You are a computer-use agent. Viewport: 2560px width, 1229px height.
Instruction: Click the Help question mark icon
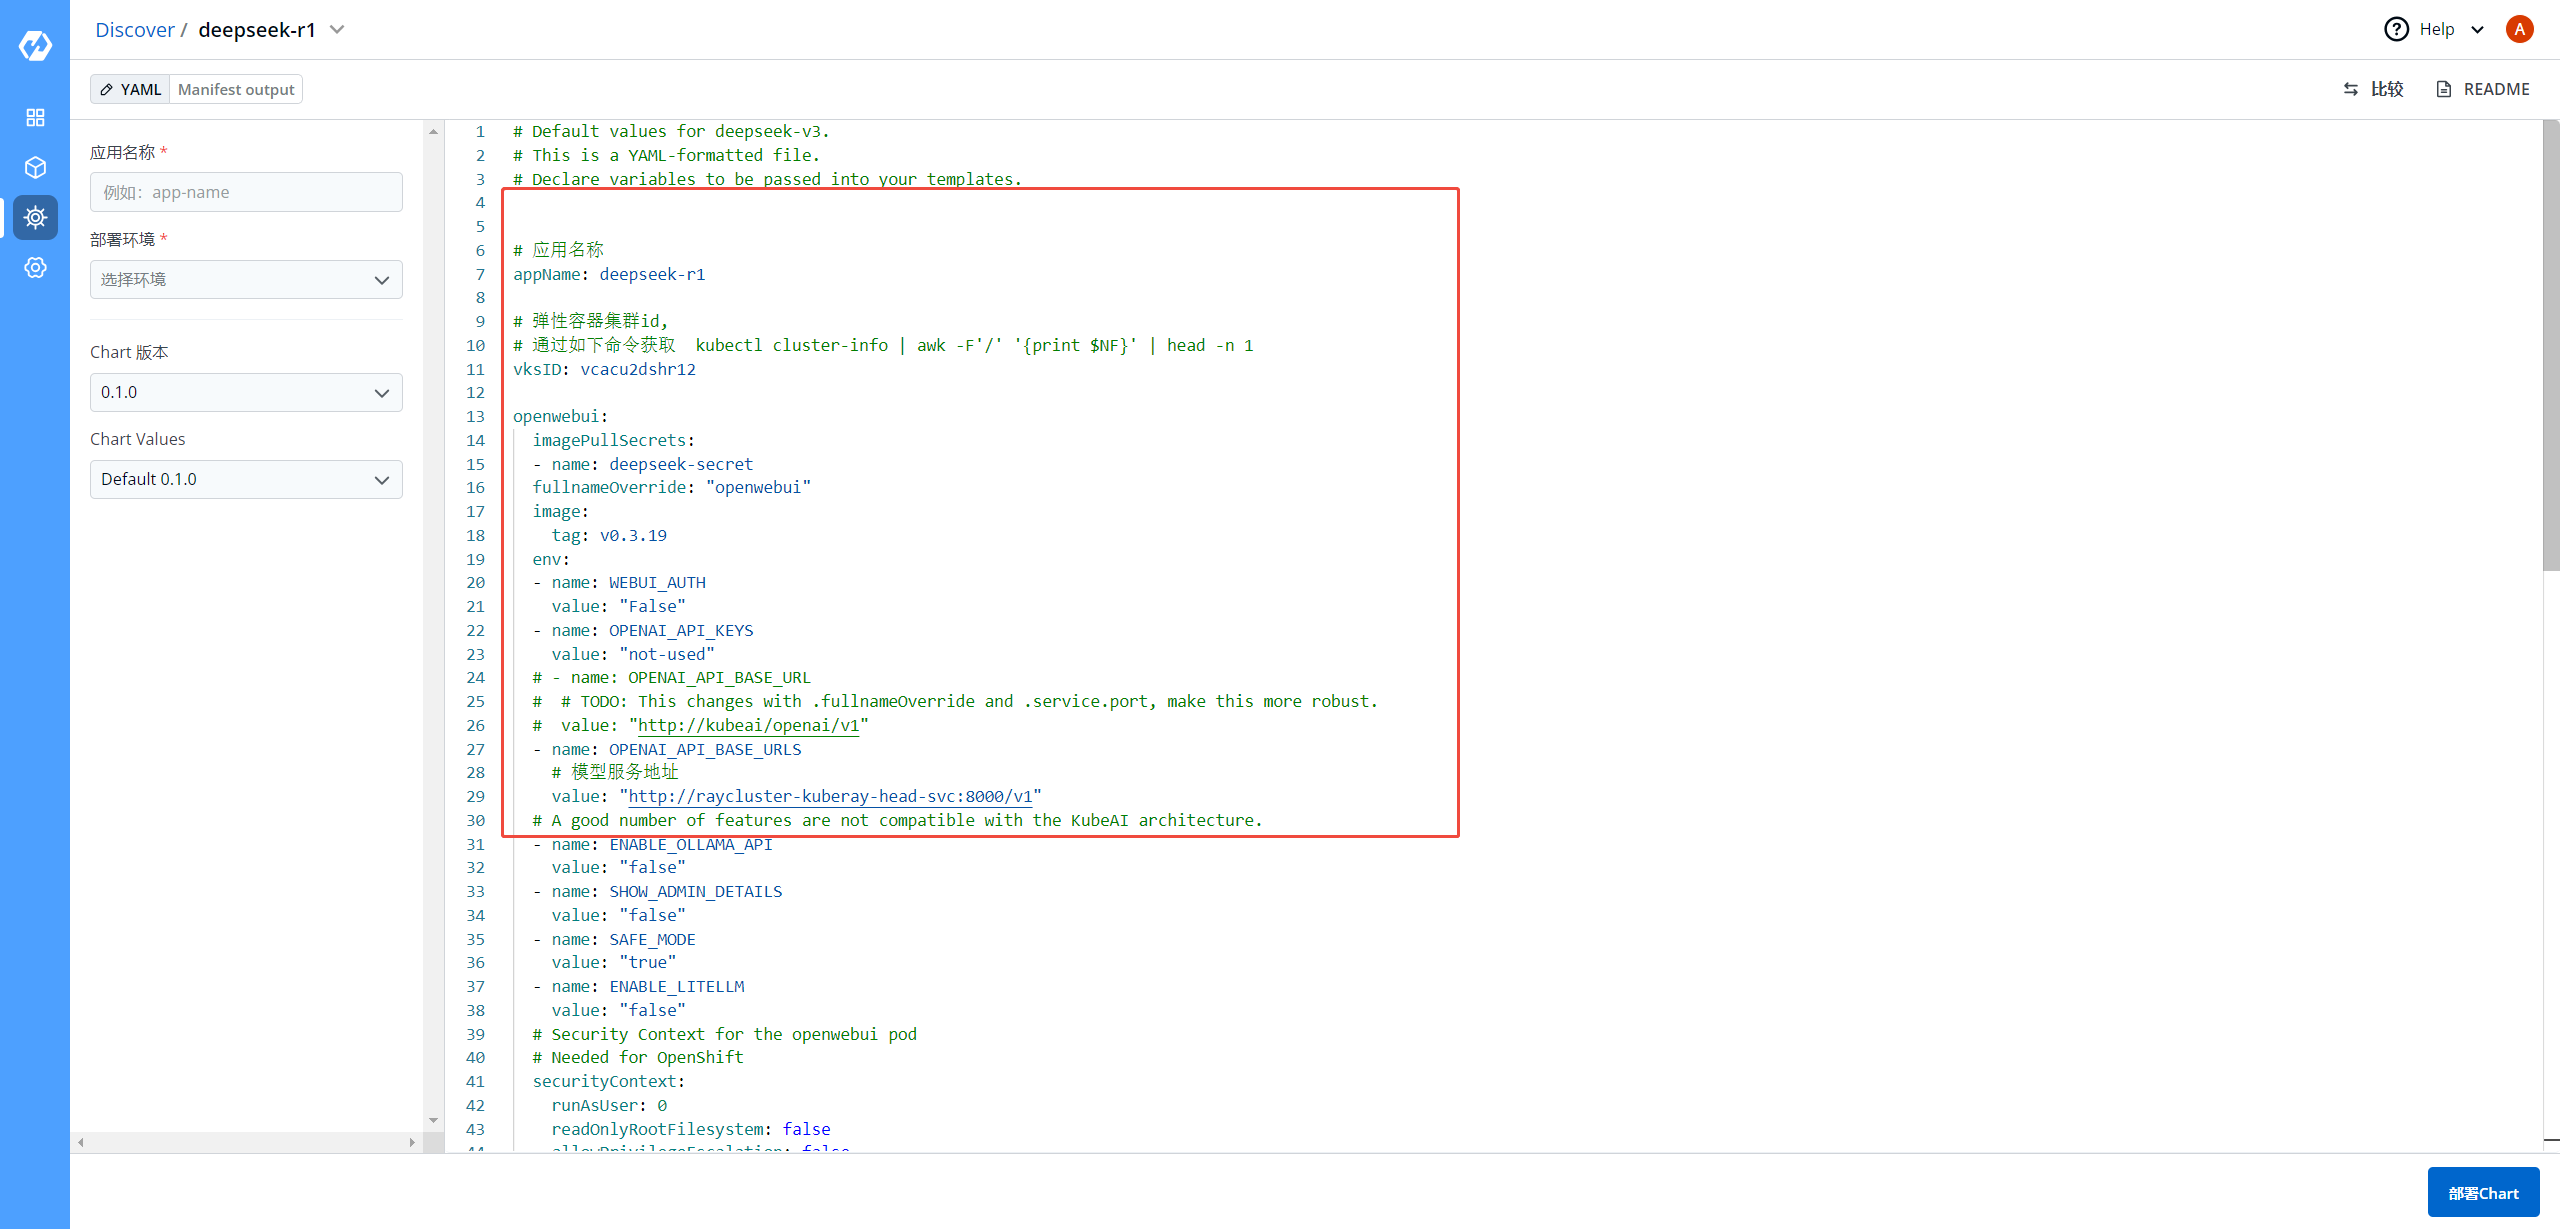tap(2396, 29)
